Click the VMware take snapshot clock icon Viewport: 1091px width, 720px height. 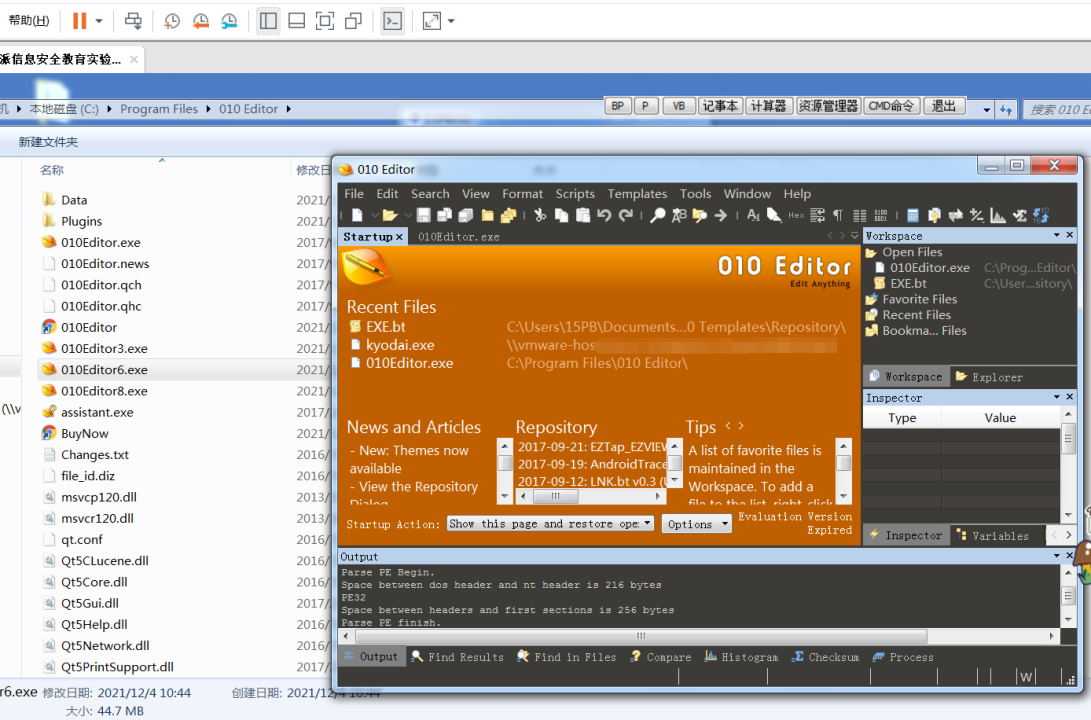pos(172,21)
